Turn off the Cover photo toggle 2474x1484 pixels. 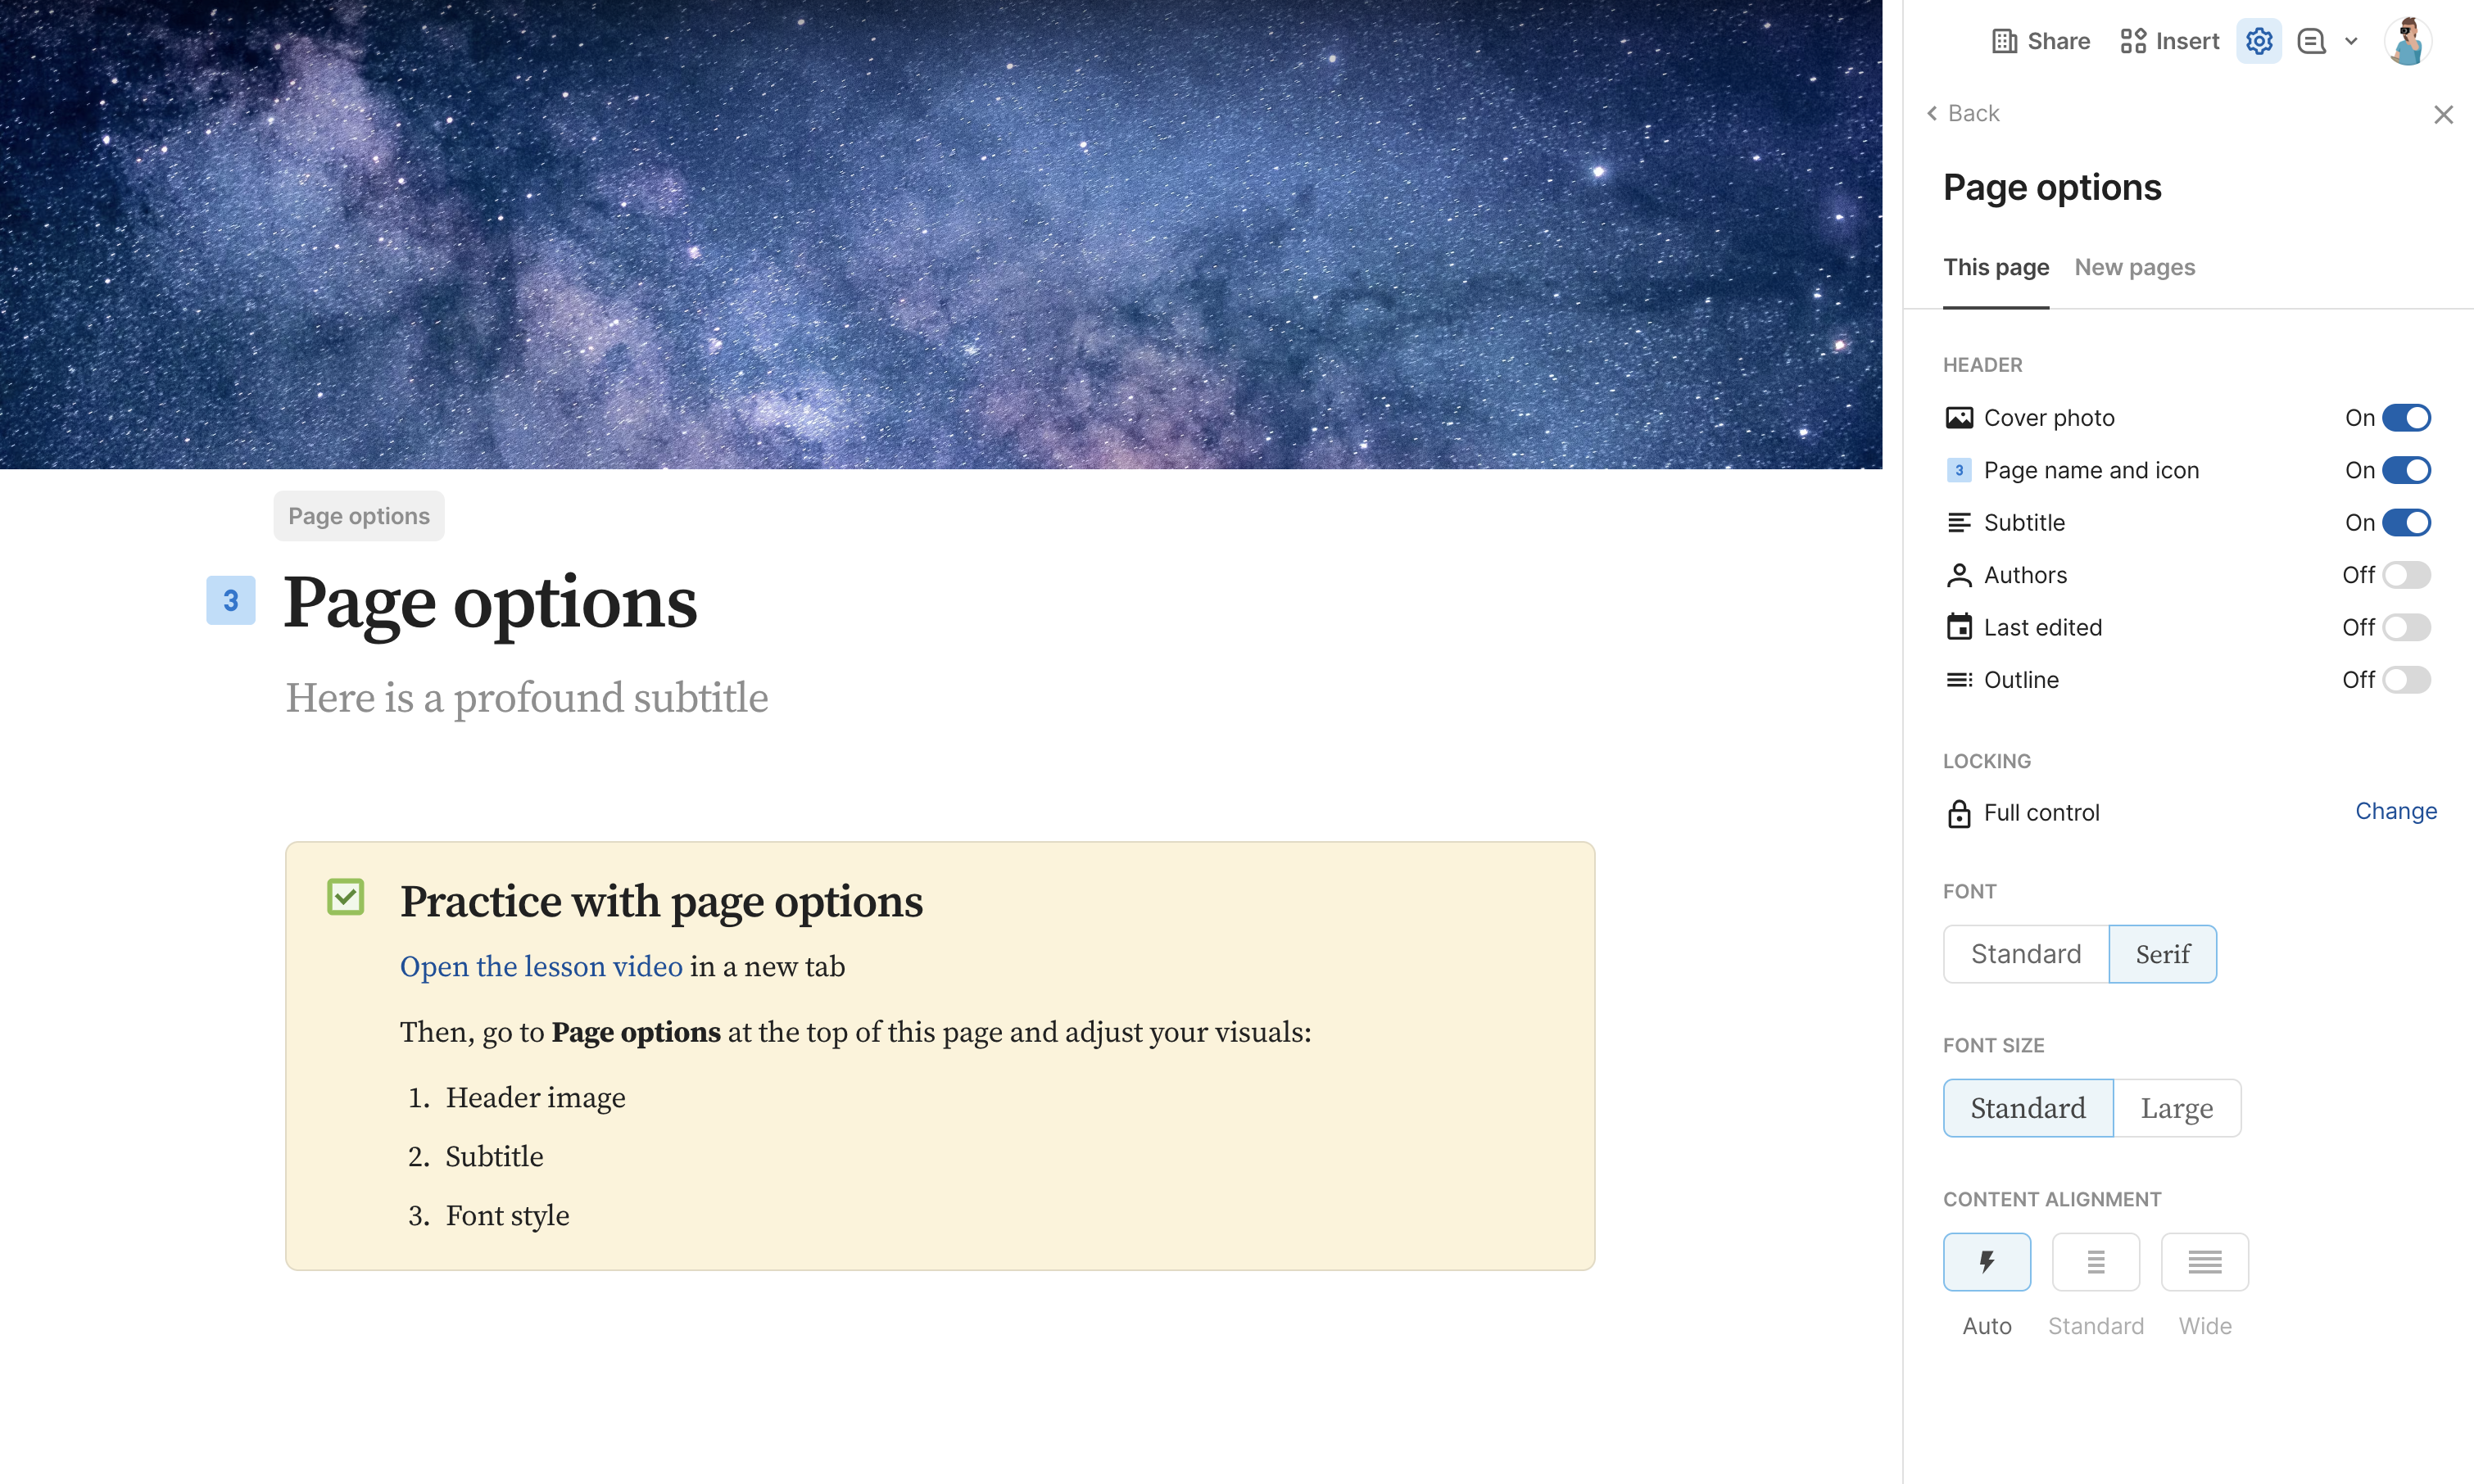2407,417
